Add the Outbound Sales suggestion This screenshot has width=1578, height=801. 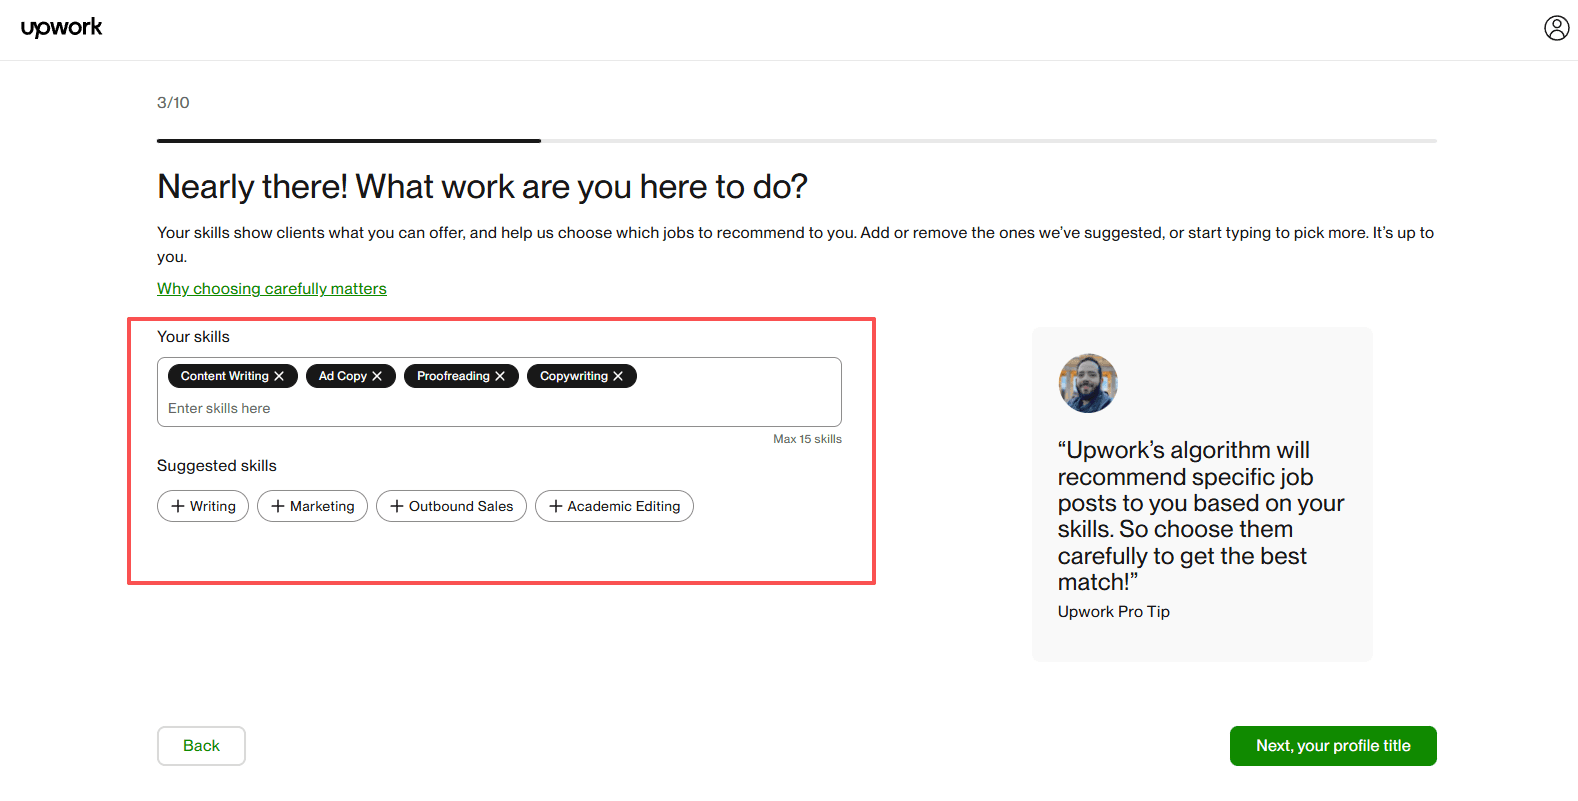451,506
